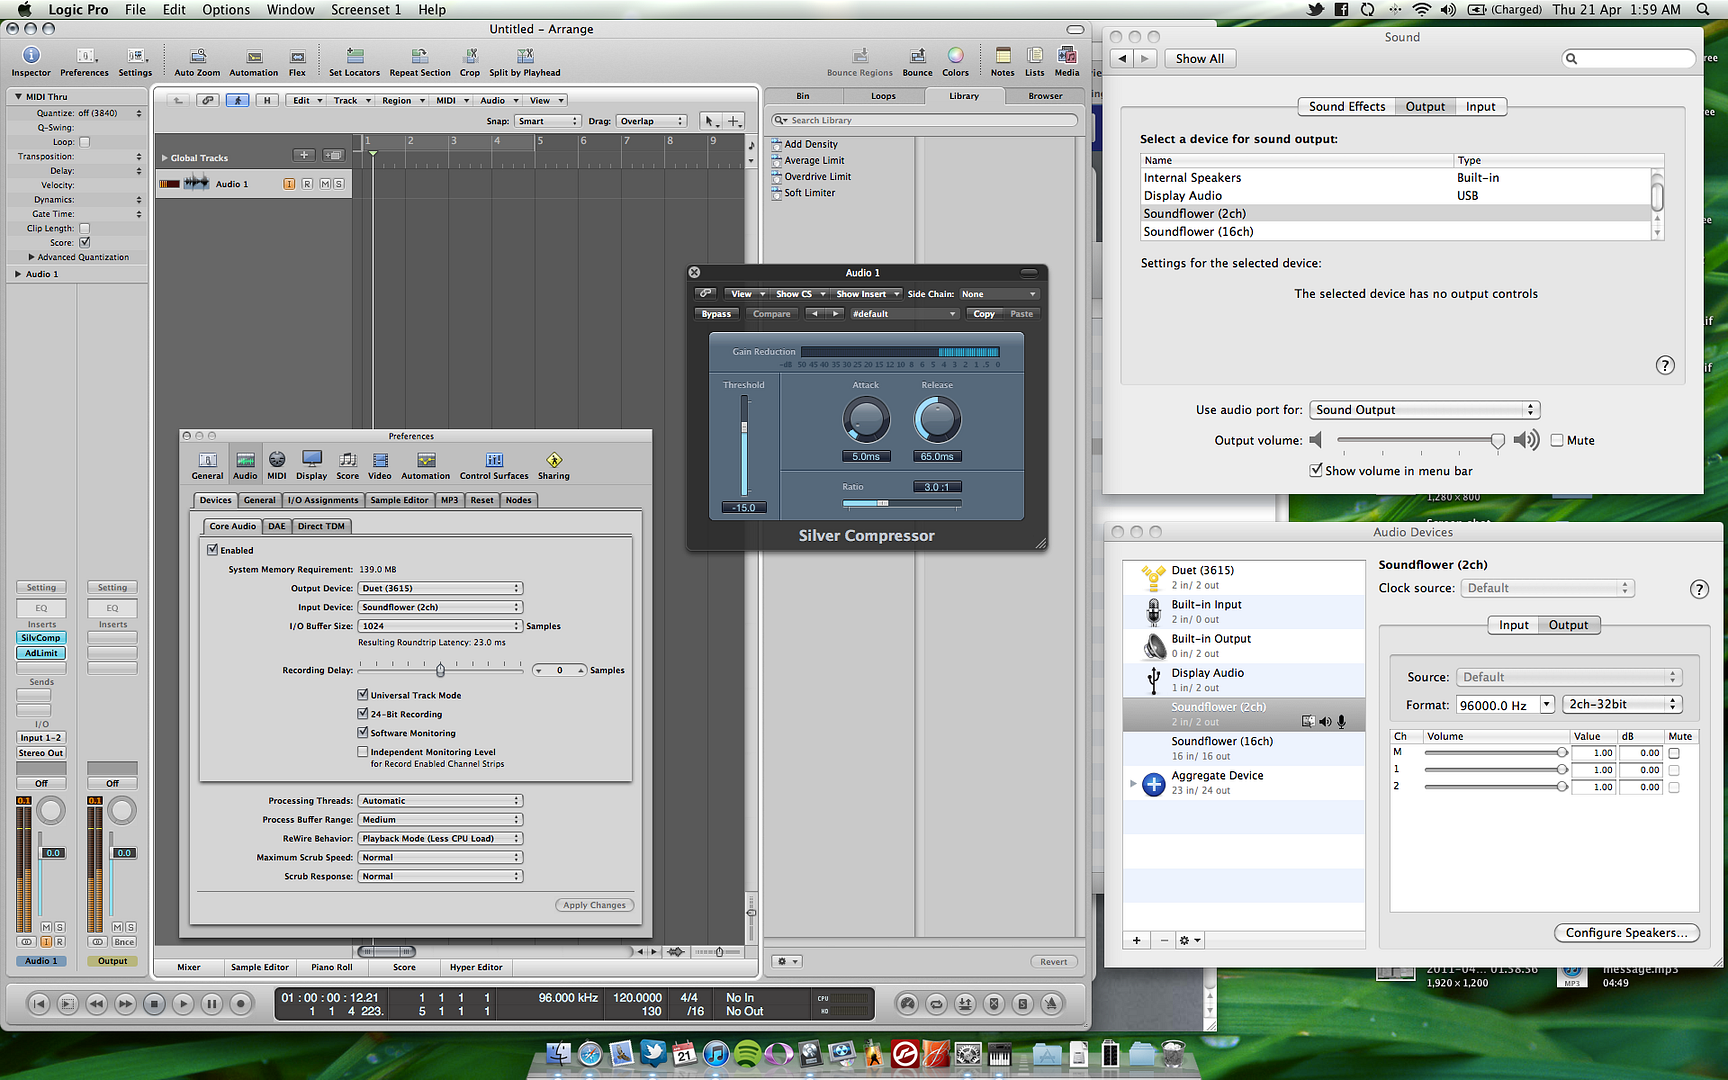Adjust the Recording Delay slider

[440, 670]
